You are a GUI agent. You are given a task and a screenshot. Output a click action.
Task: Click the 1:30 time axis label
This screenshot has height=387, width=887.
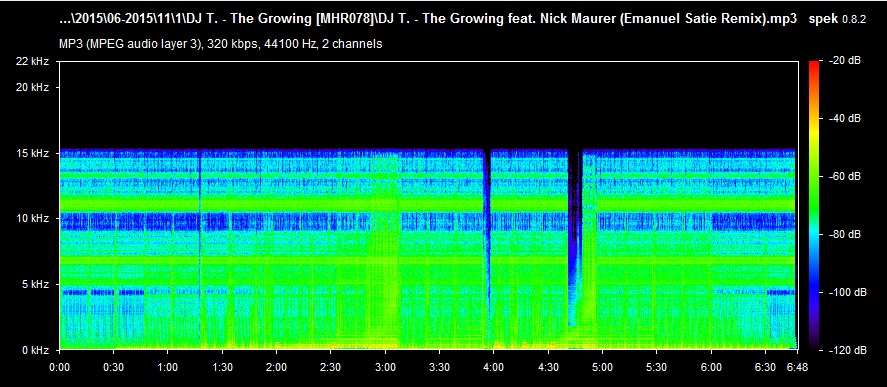[x=222, y=367]
